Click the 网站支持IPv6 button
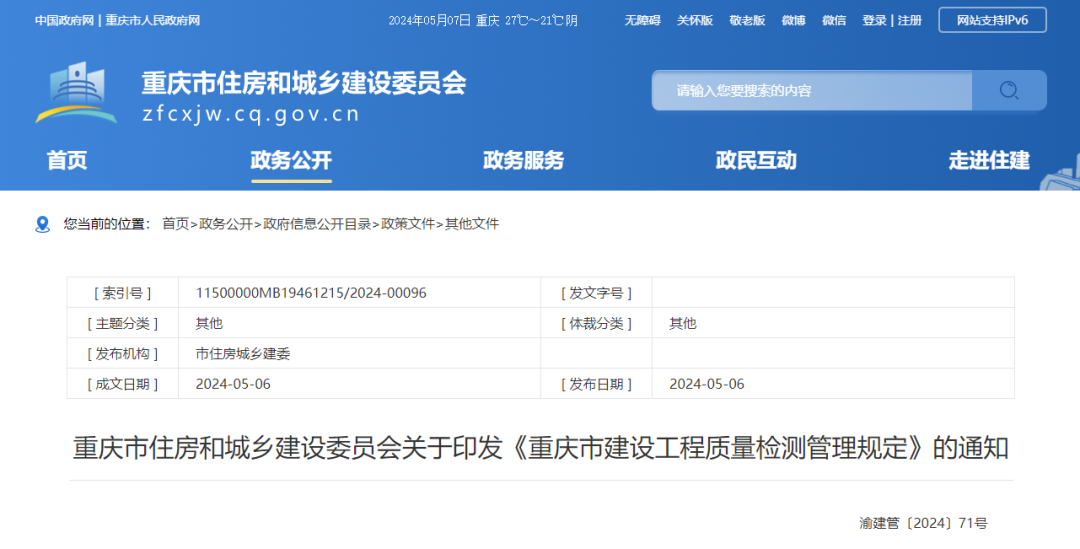The height and width of the screenshot is (549, 1080). [x=992, y=20]
